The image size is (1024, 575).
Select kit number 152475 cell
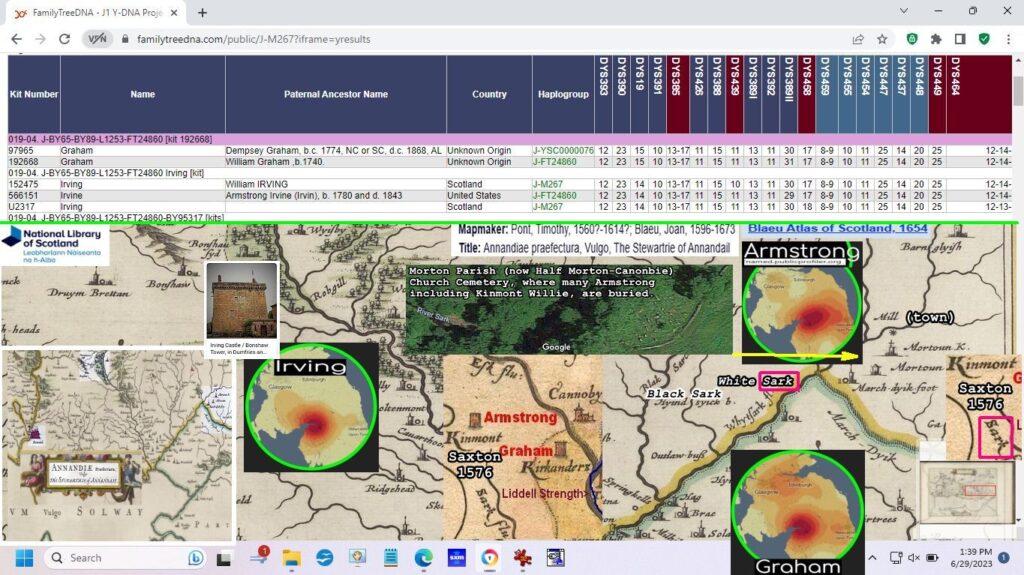coord(34,185)
